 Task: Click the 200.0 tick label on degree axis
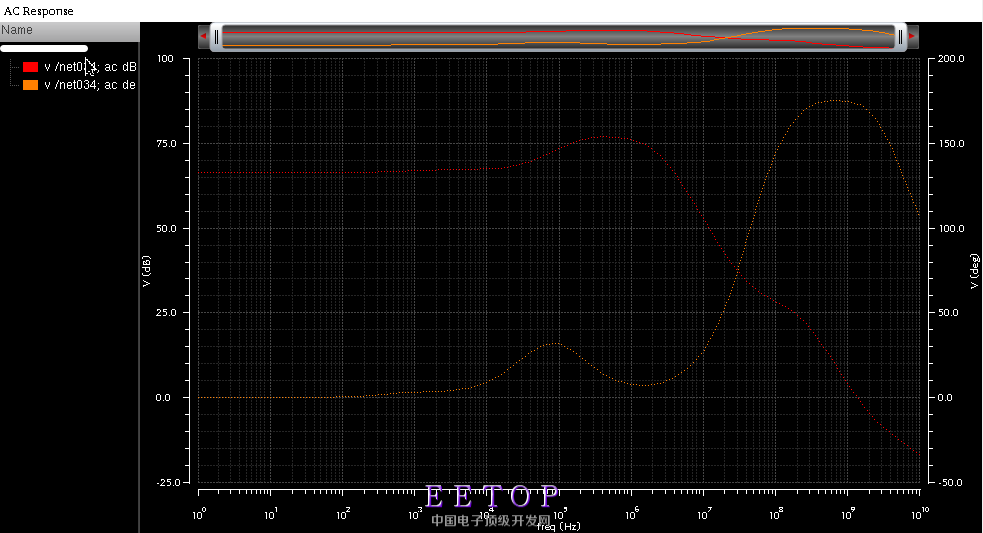951,58
